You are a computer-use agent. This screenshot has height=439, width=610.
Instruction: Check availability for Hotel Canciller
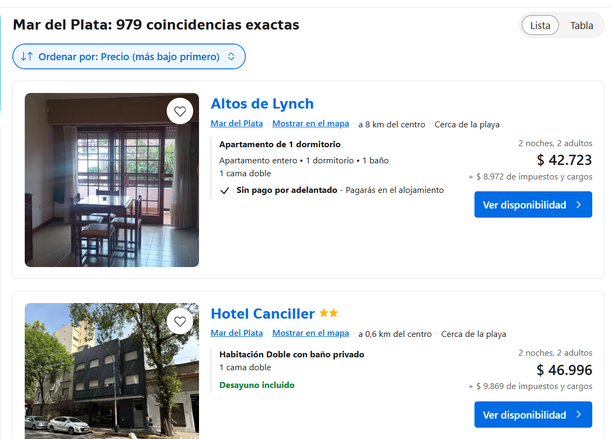pyautogui.click(x=533, y=415)
